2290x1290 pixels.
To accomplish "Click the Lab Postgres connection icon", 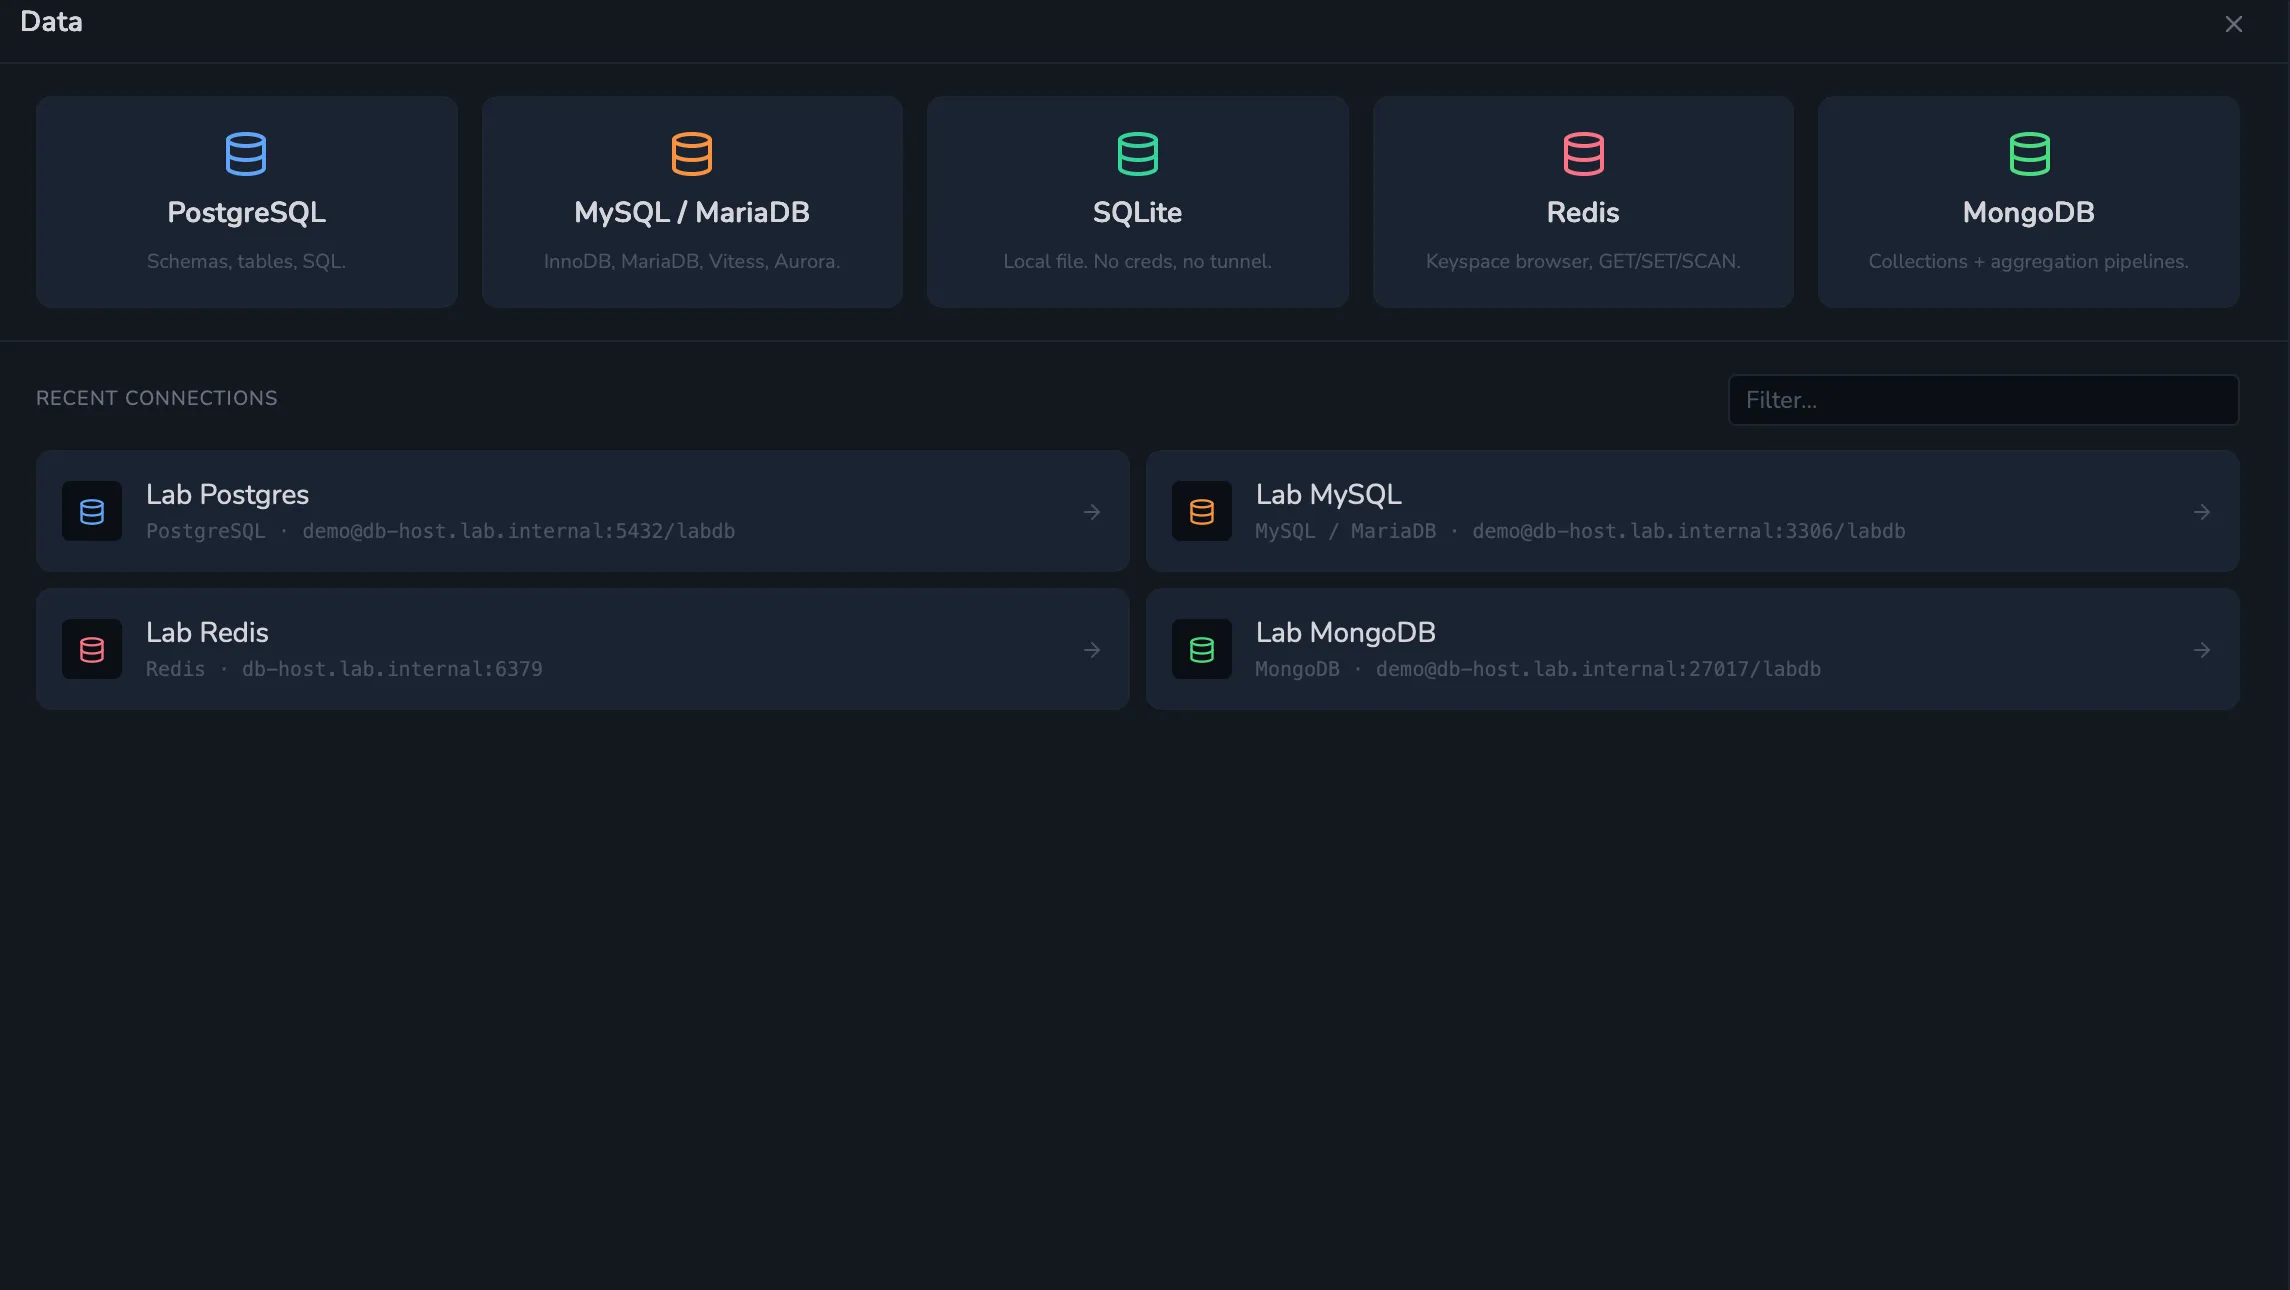I will coord(92,511).
